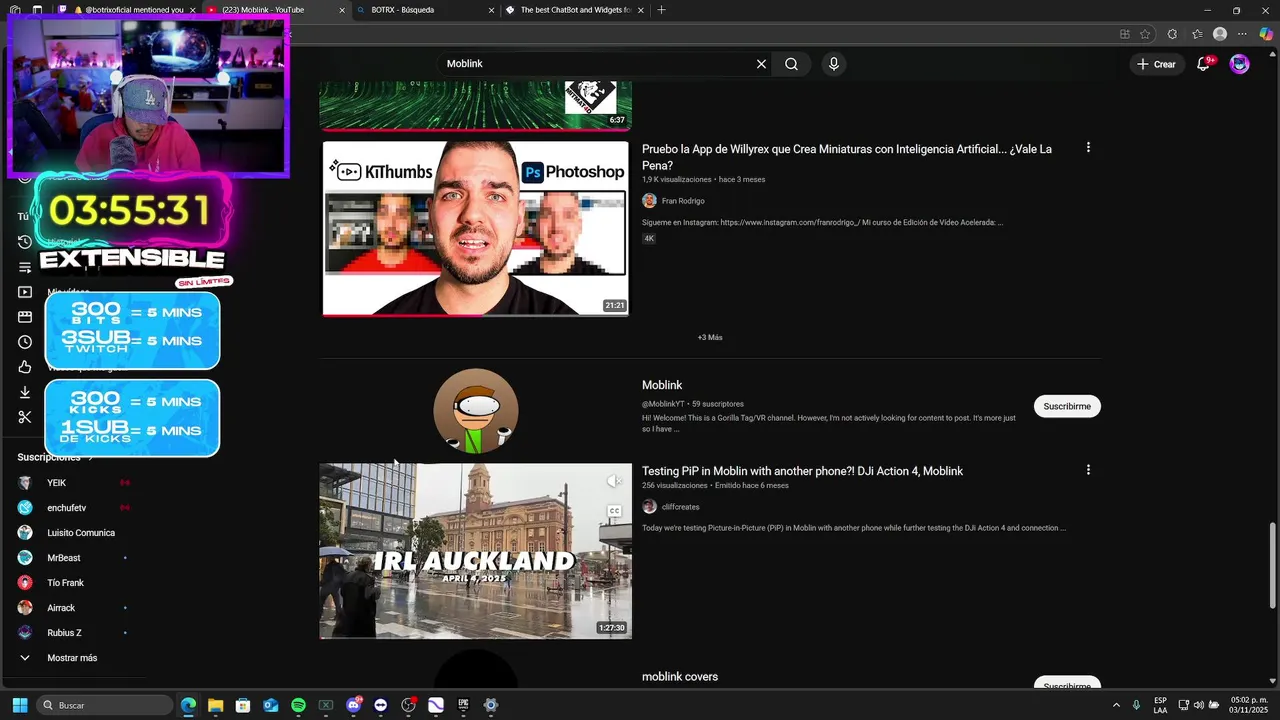Click the page vertical scrollbar thumb
Viewport: 1280px width, 720px height.
[x=1272, y=565]
